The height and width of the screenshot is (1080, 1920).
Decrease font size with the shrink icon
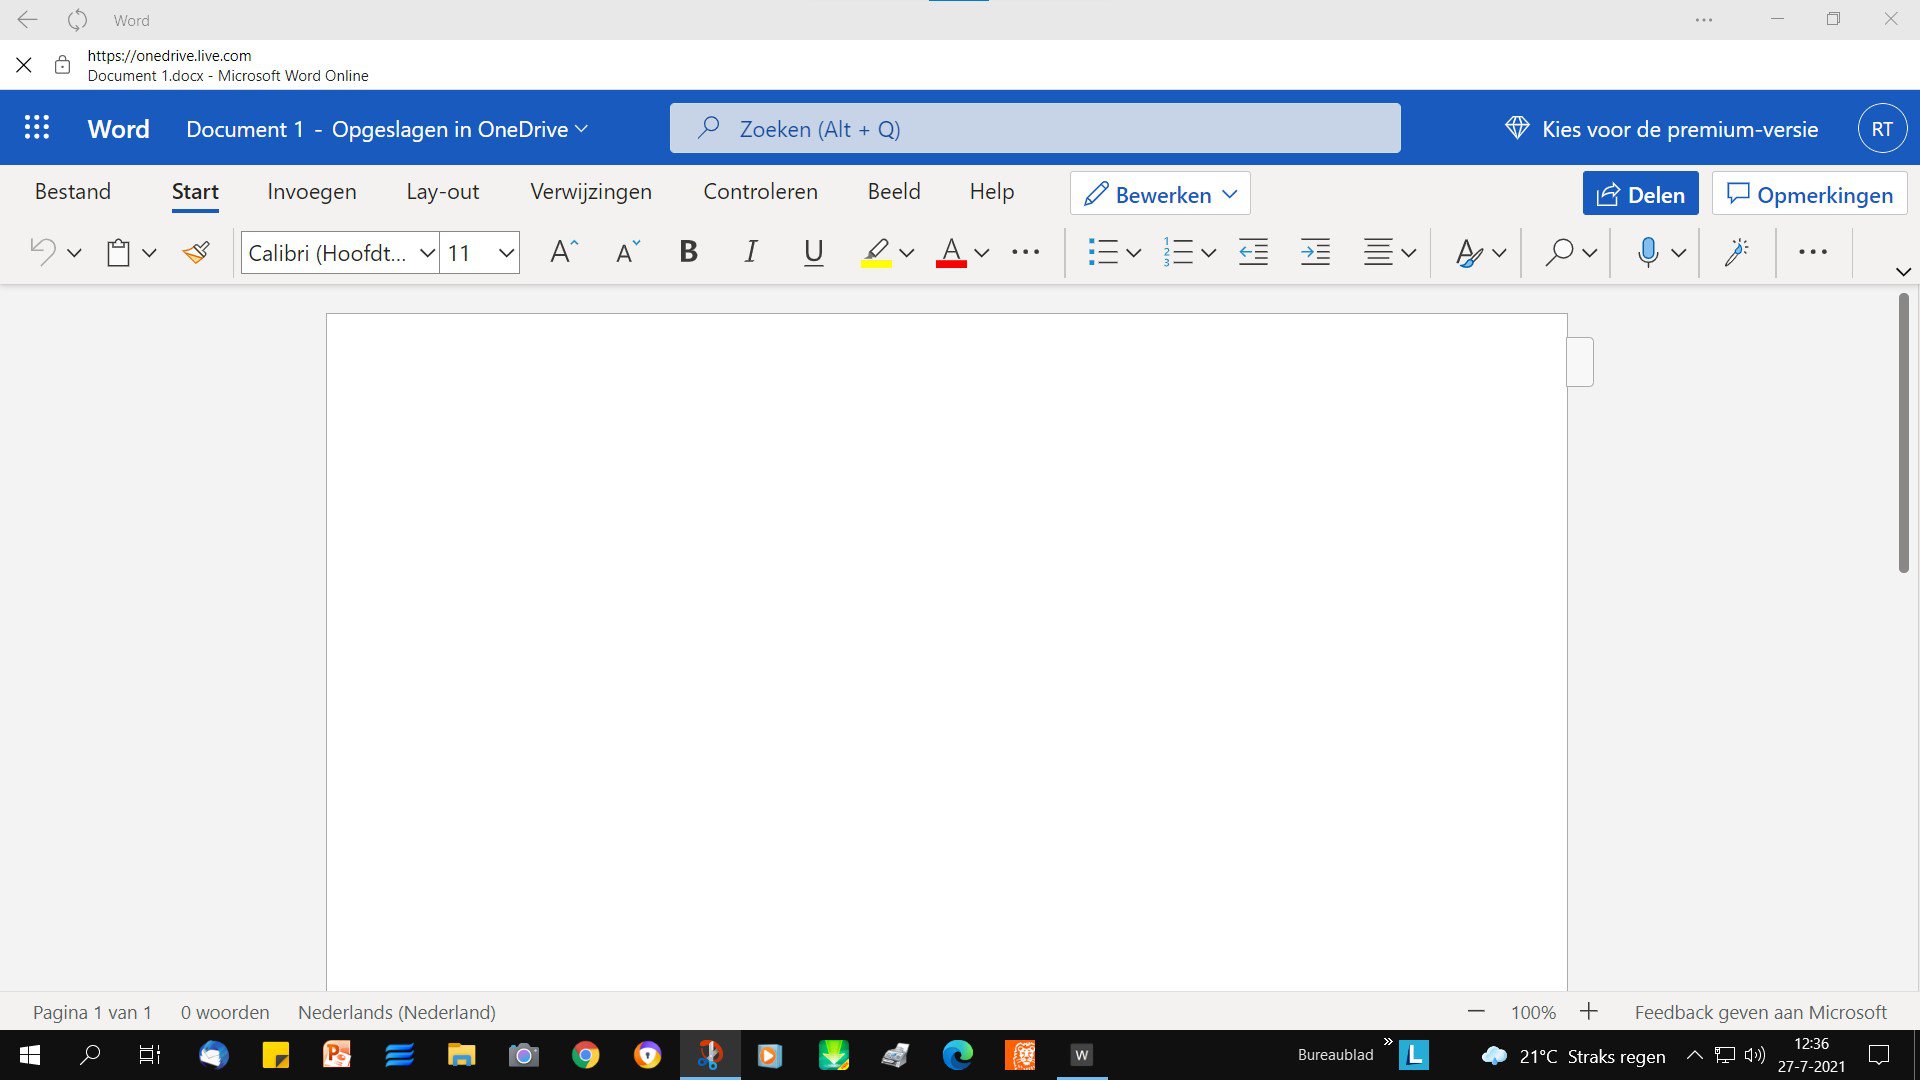click(627, 252)
